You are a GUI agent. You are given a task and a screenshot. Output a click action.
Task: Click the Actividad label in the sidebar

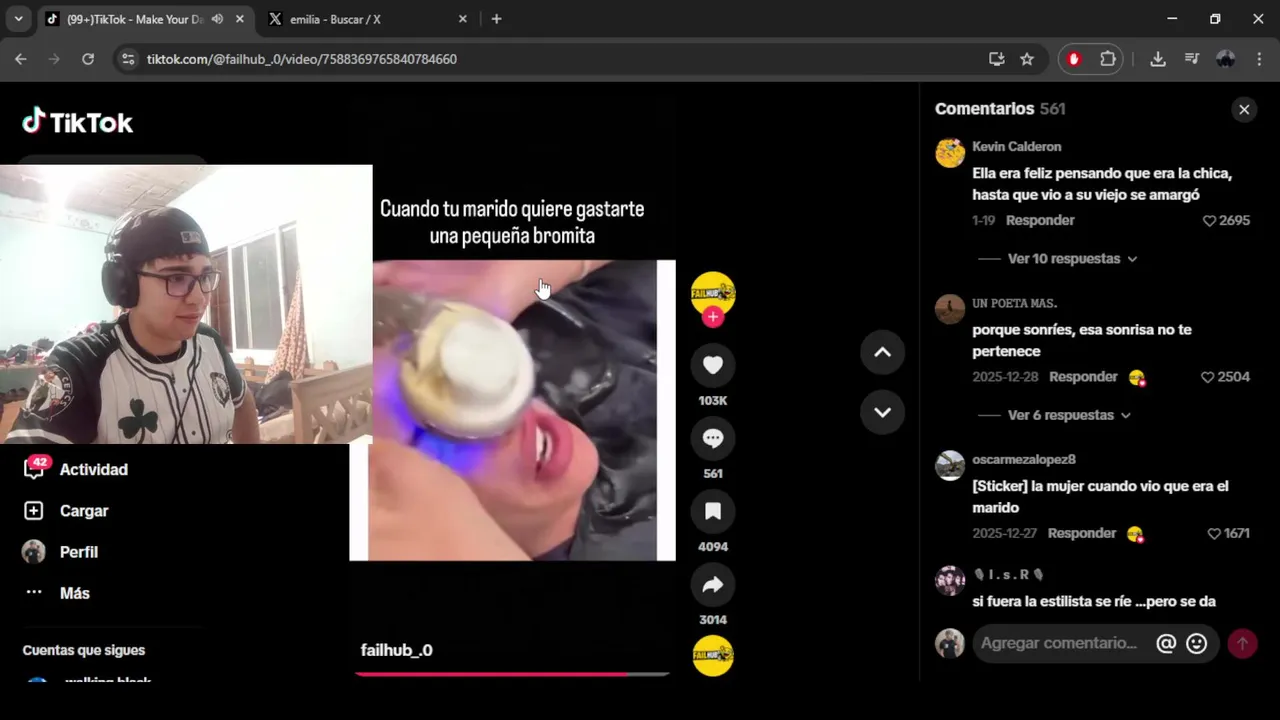(x=94, y=469)
